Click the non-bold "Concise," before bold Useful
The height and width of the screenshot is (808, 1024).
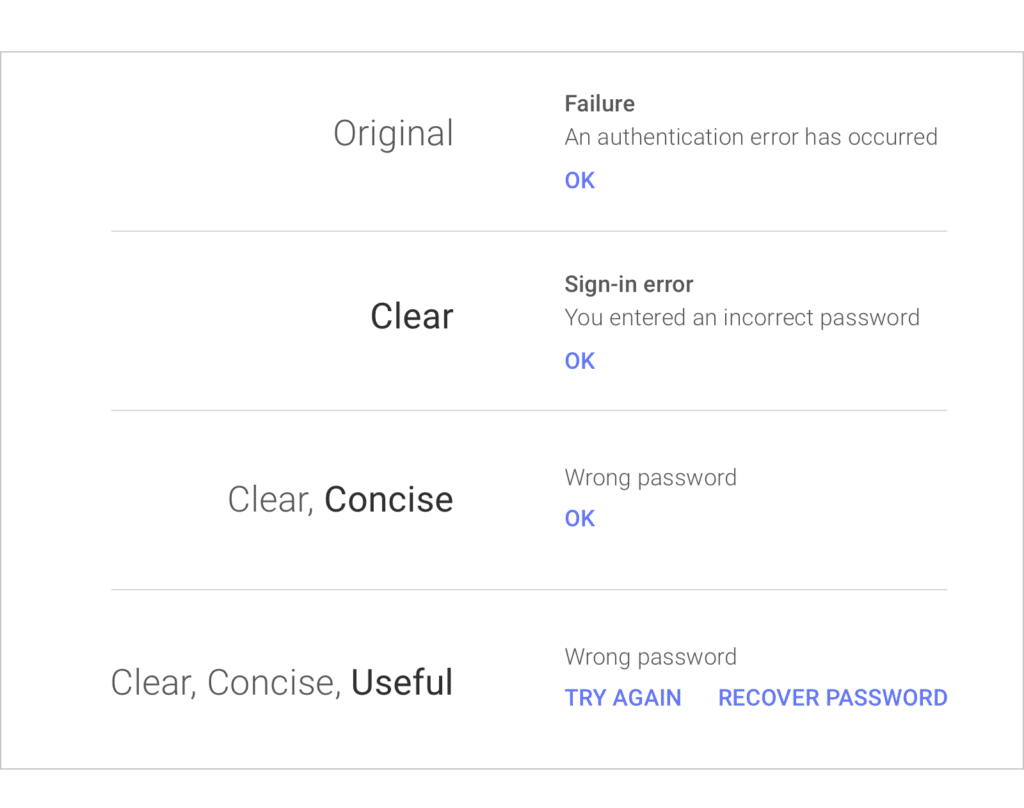[x=274, y=683]
